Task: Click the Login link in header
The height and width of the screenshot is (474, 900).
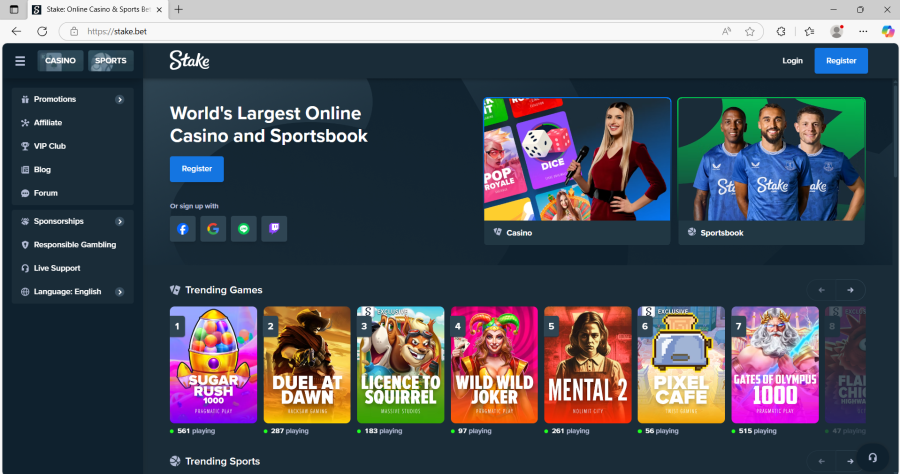Action: [x=792, y=61]
